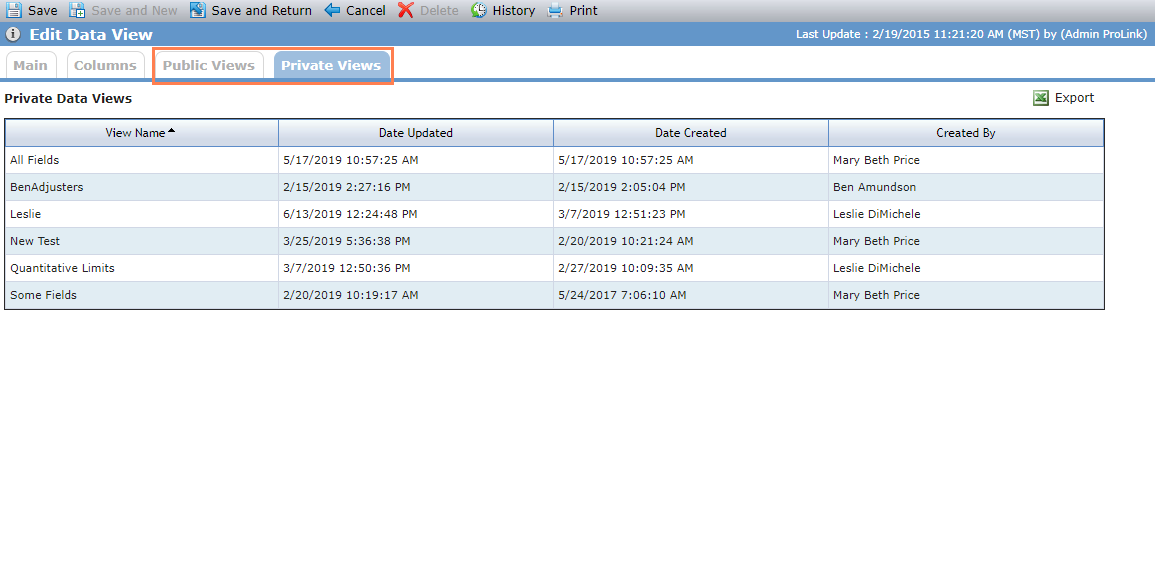
Task: Click Ben Amundson in Created By
Action: [874, 187]
